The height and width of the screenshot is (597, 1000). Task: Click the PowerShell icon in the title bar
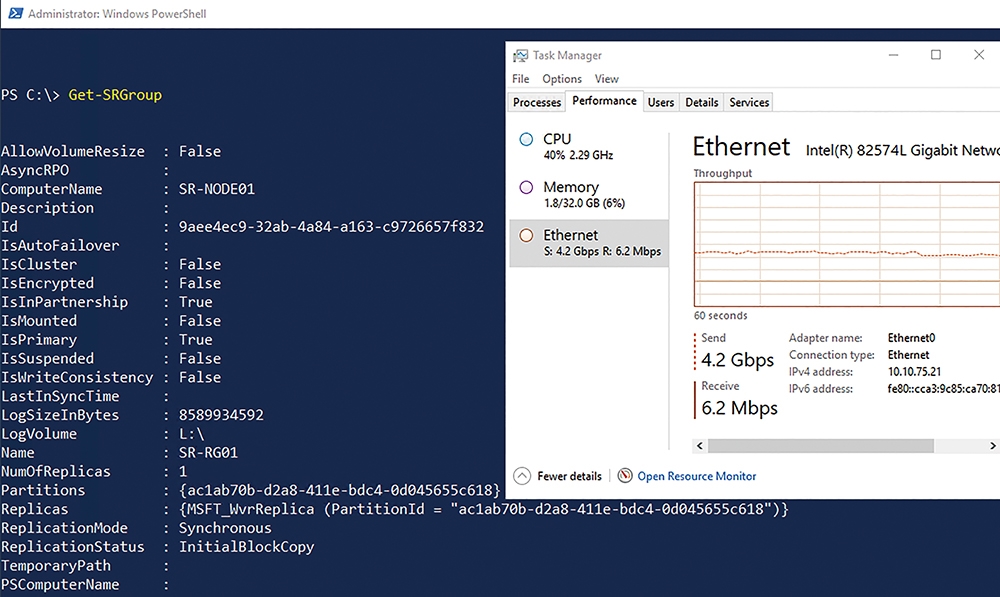(x=15, y=13)
